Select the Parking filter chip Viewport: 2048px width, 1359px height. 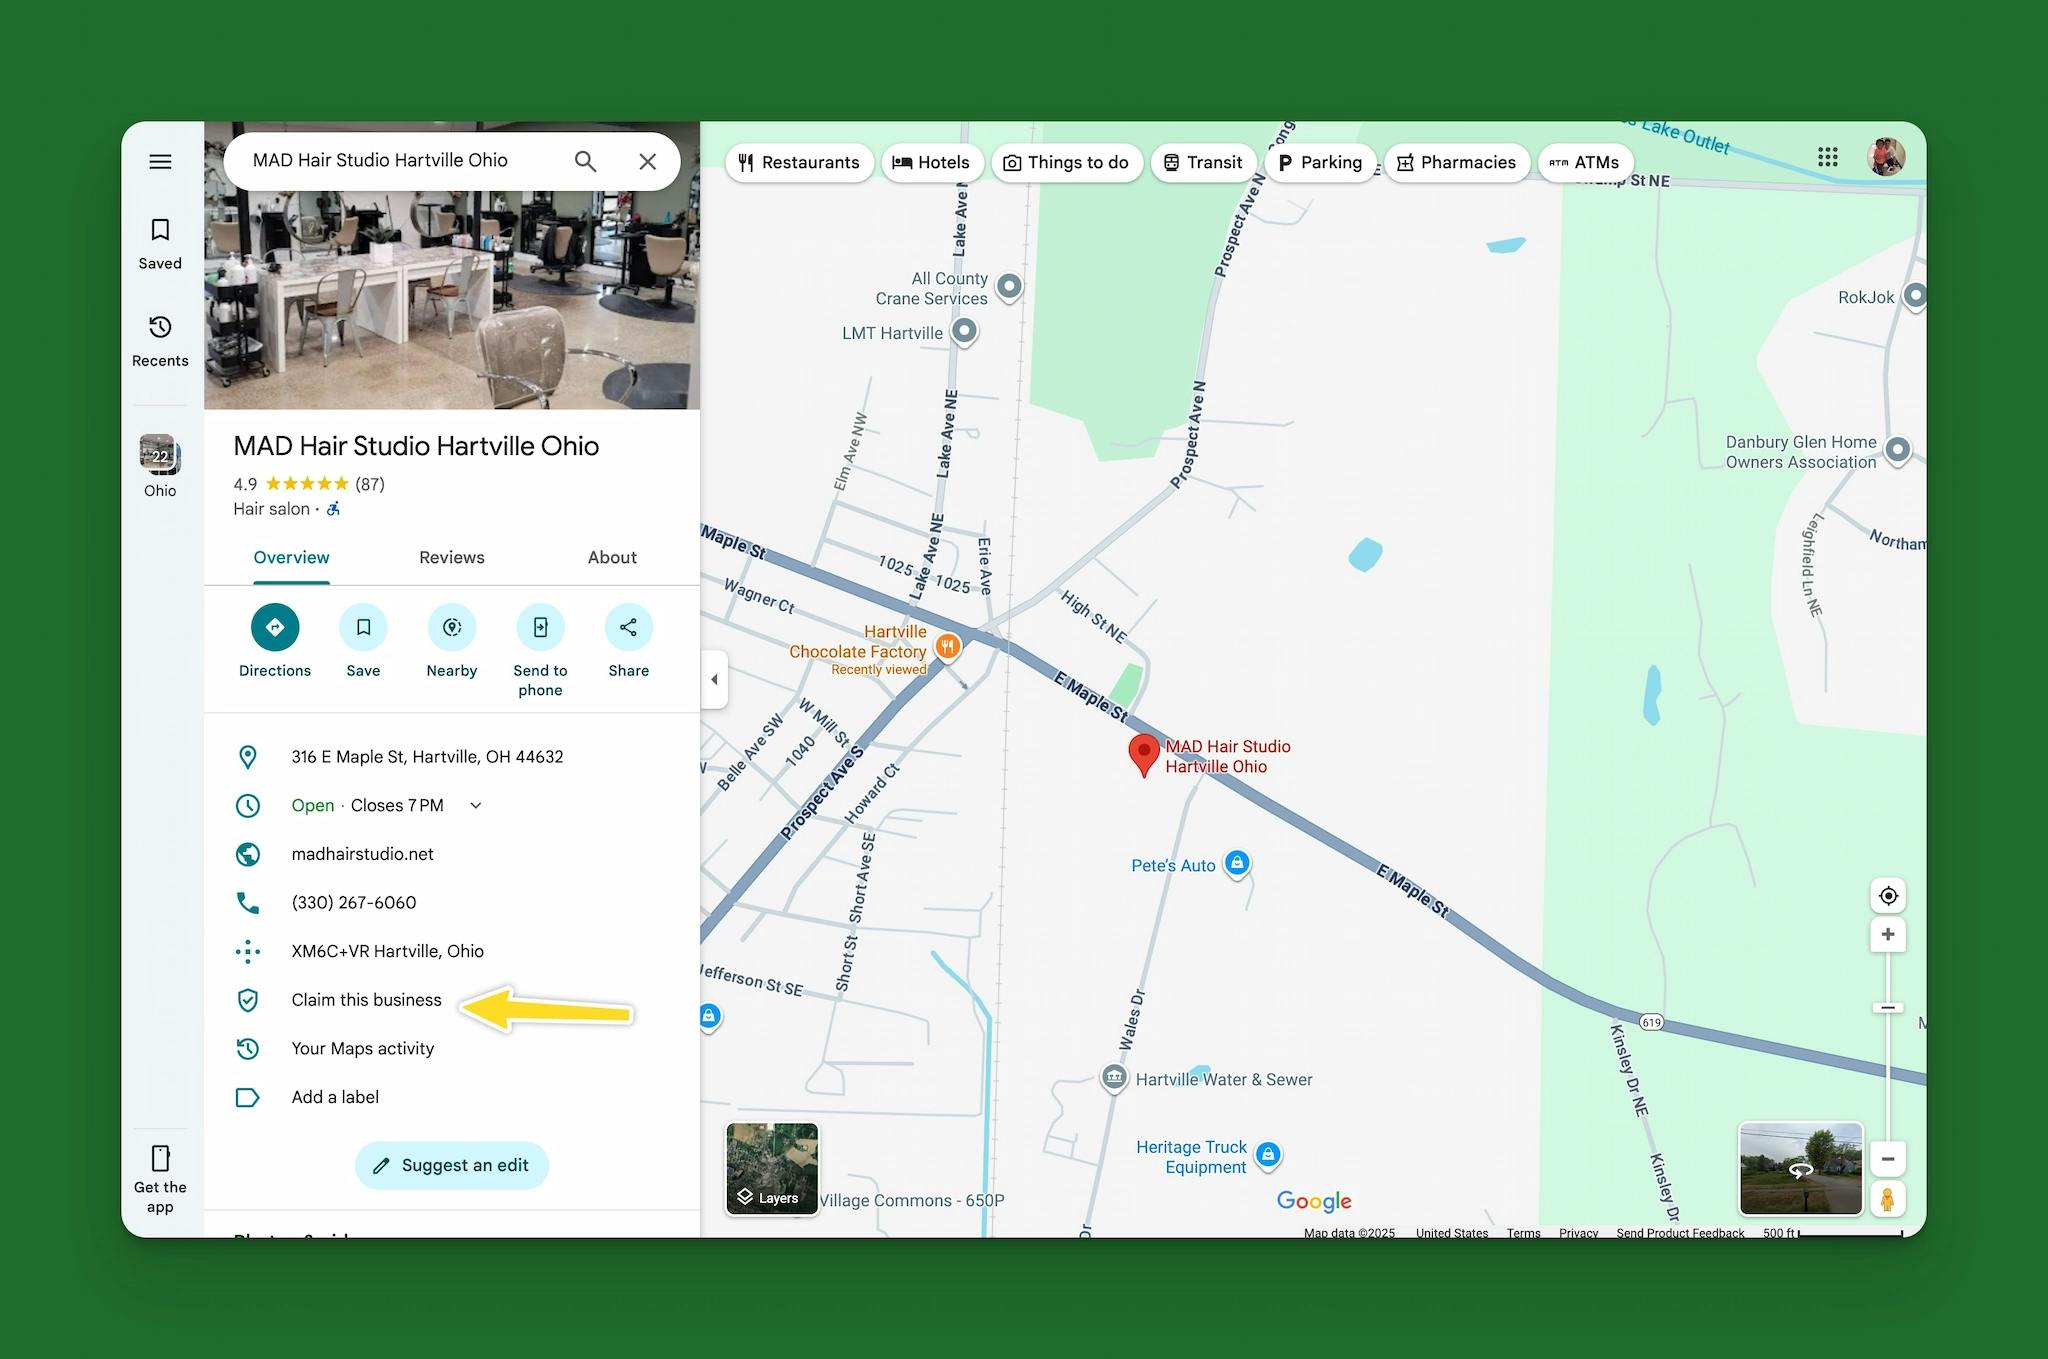point(1320,163)
